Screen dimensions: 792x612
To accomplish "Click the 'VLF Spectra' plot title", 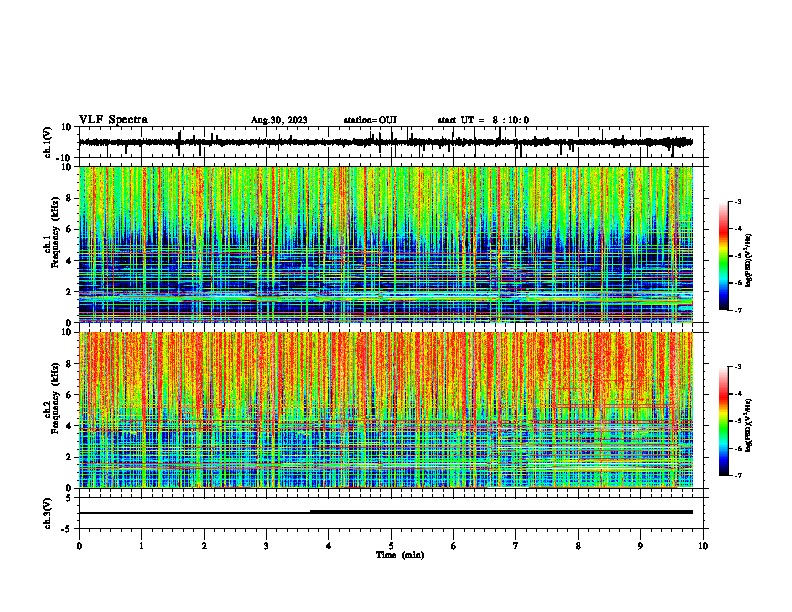I will coord(113,120).
